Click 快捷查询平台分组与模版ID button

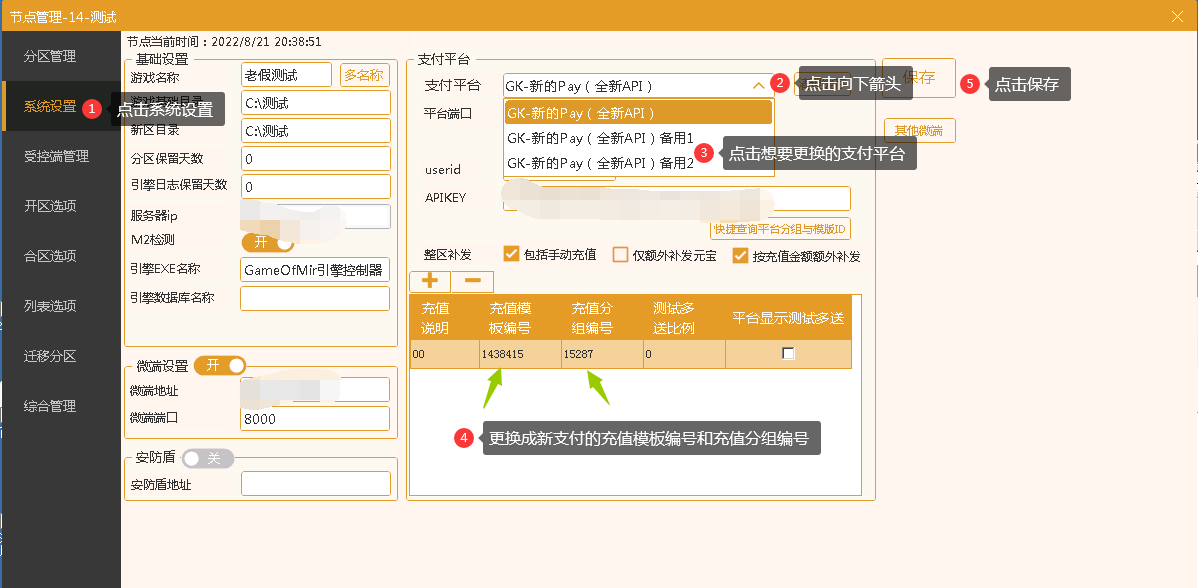coord(780,229)
